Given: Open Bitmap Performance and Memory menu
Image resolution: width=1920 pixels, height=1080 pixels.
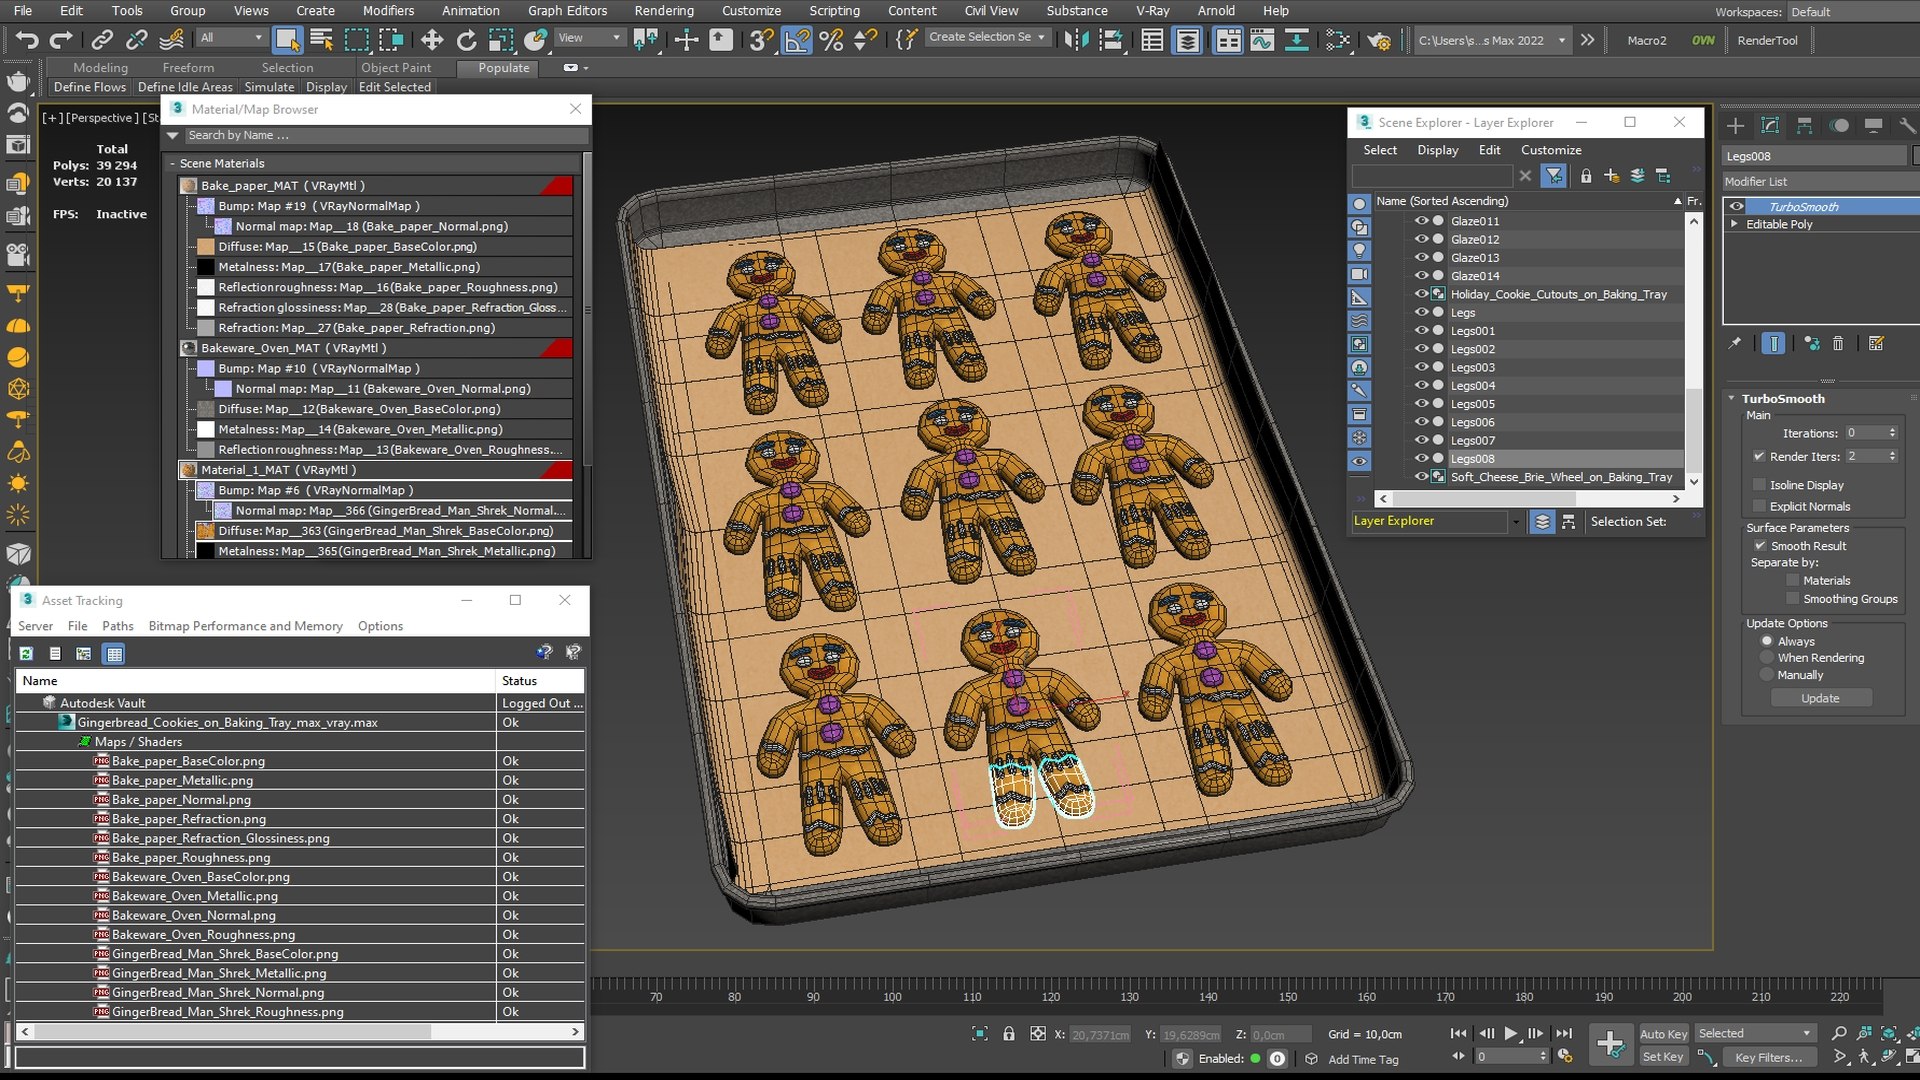Looking at the screenshot, I should pyautogui.click(x=245, y=626).
